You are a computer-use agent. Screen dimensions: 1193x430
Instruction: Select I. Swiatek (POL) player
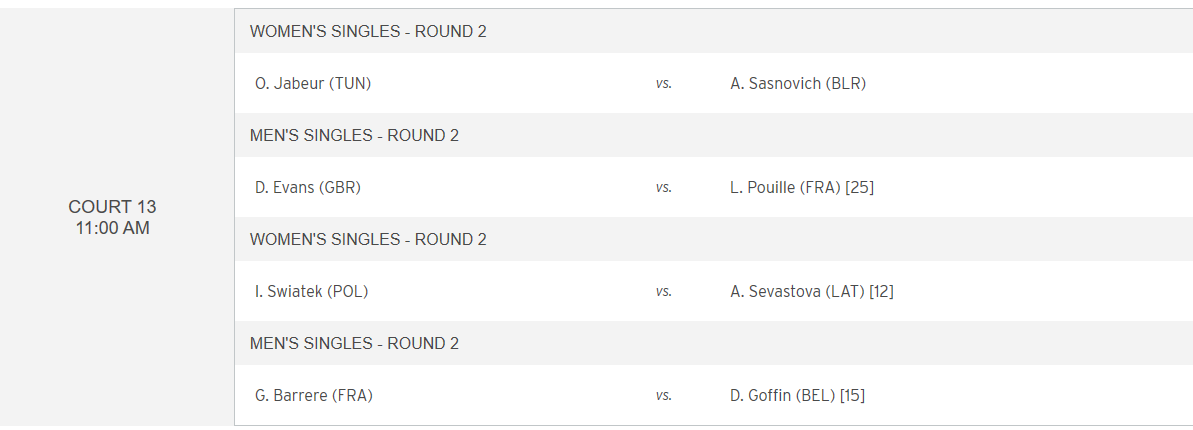coord(305,292)
